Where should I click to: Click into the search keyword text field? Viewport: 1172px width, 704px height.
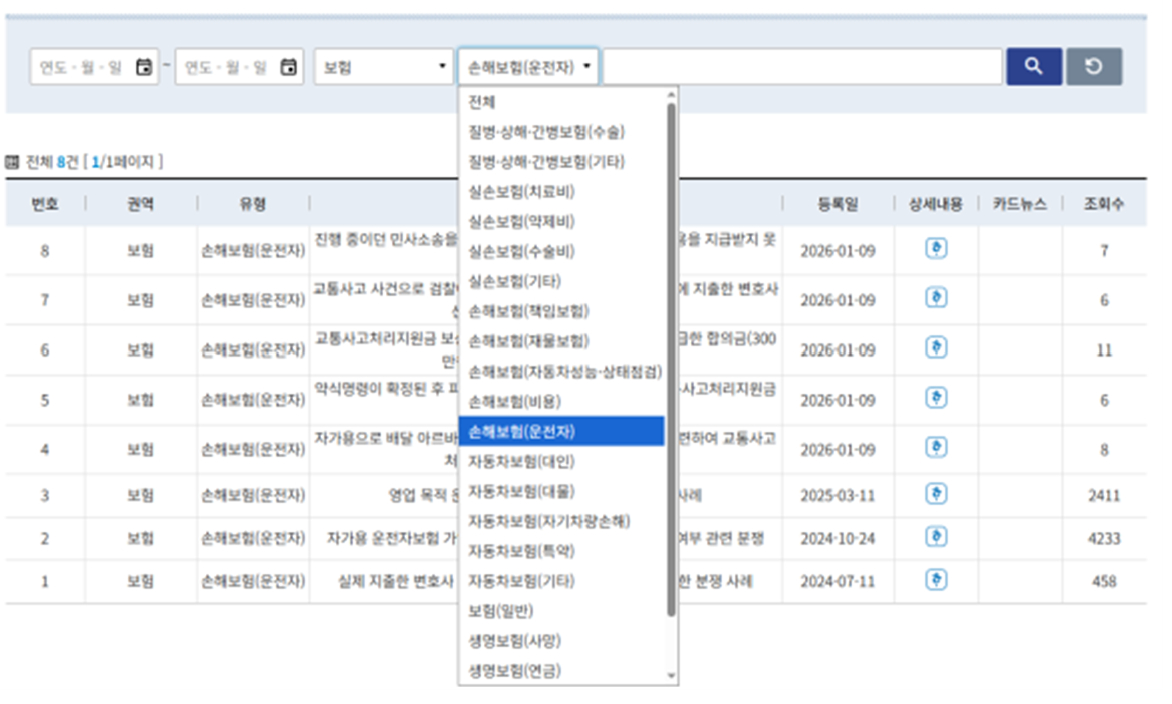coord(802,67)
